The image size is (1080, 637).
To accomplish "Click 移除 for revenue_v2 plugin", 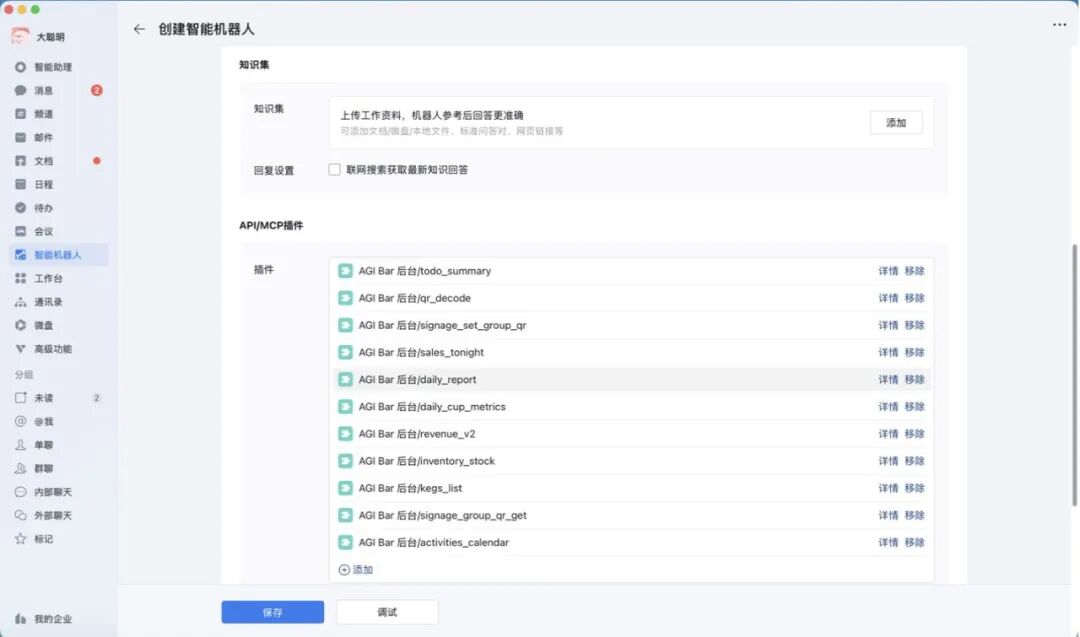I will point(914,434).
